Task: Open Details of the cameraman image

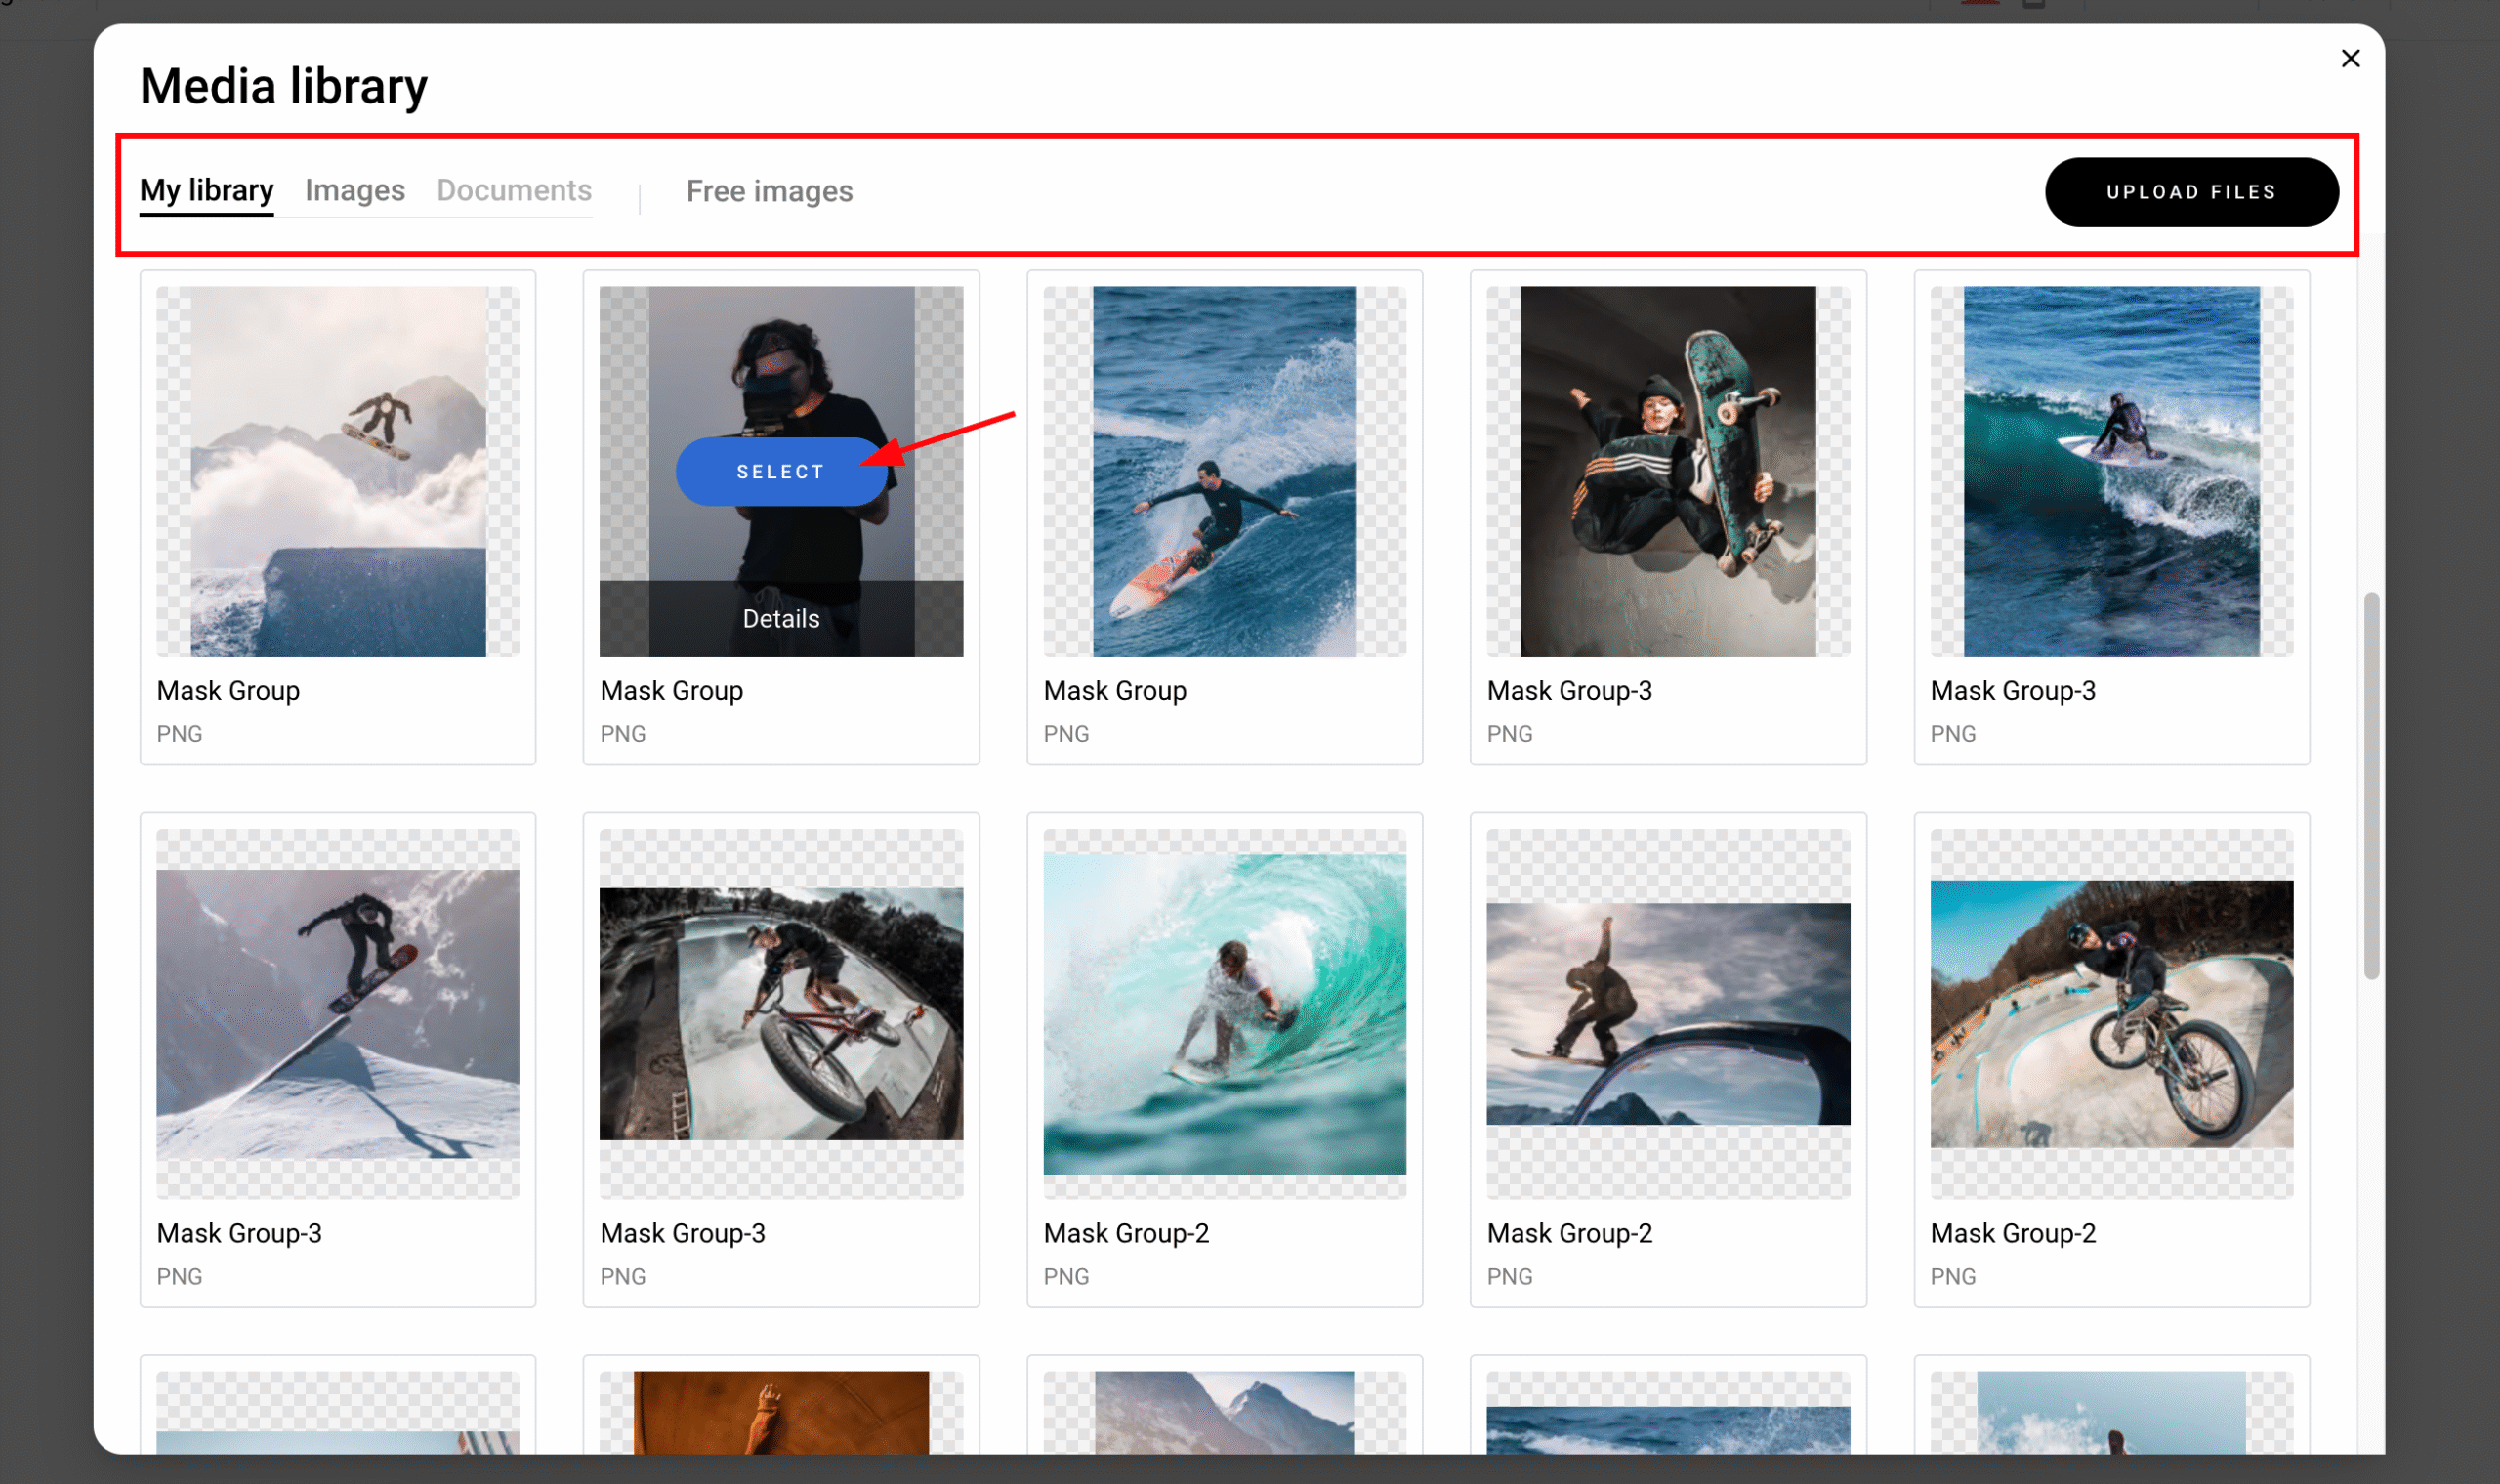Action: point(781,619)
